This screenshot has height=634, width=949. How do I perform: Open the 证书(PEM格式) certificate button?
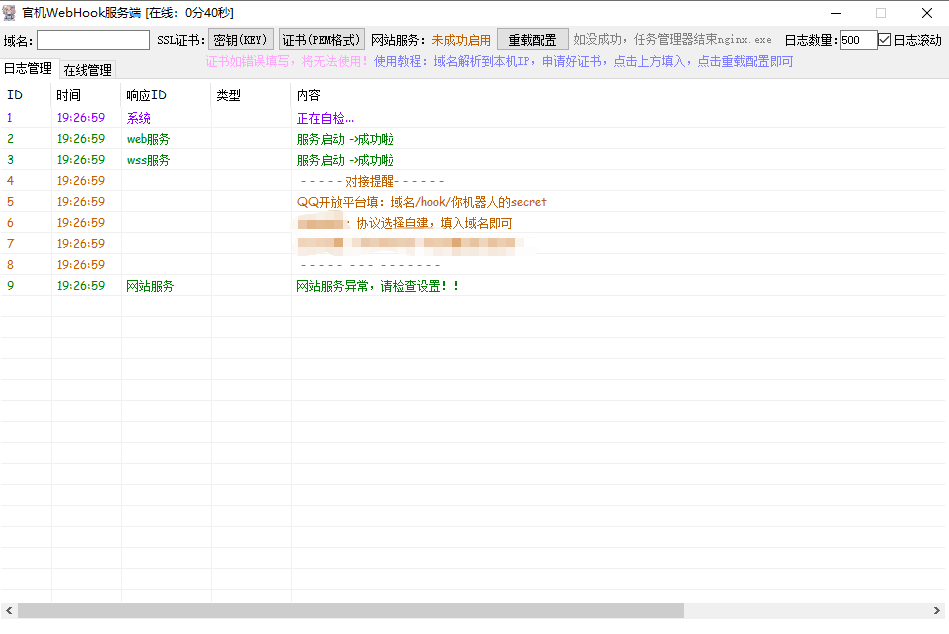click(321, 40)
